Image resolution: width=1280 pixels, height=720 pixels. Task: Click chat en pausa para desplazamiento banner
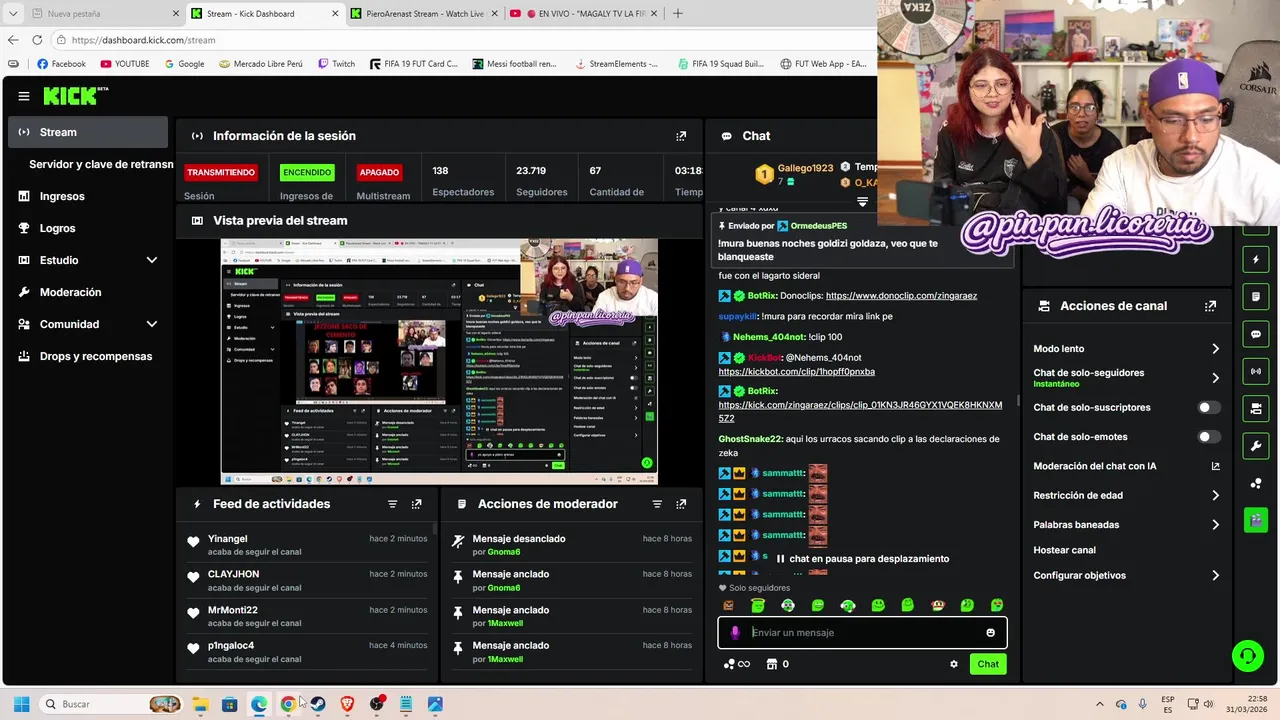pos(863,559)
